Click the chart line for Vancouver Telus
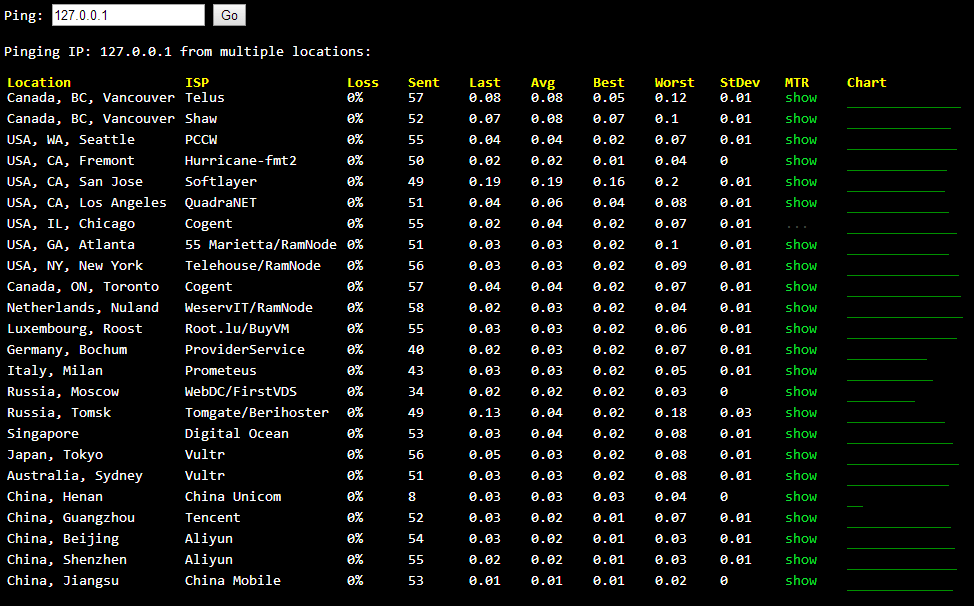The width and height of the screenshot is (974, 606). point(904,107)
